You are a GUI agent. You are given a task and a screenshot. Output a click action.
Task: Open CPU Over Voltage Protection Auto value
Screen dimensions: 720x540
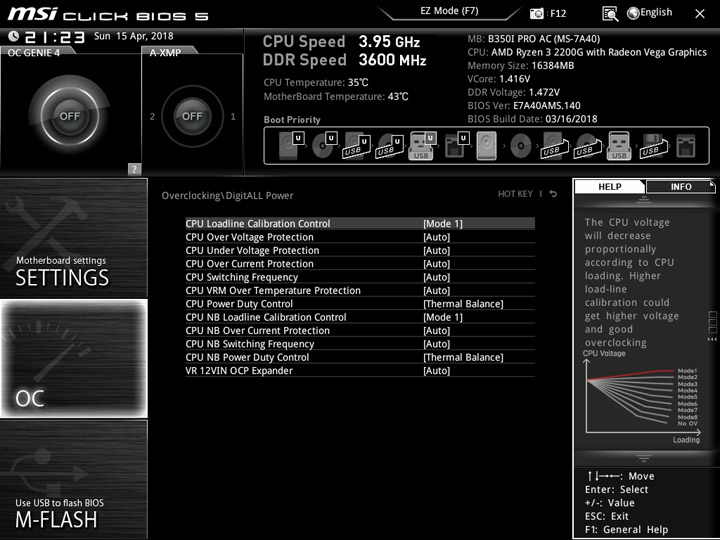tap(437, 237)
